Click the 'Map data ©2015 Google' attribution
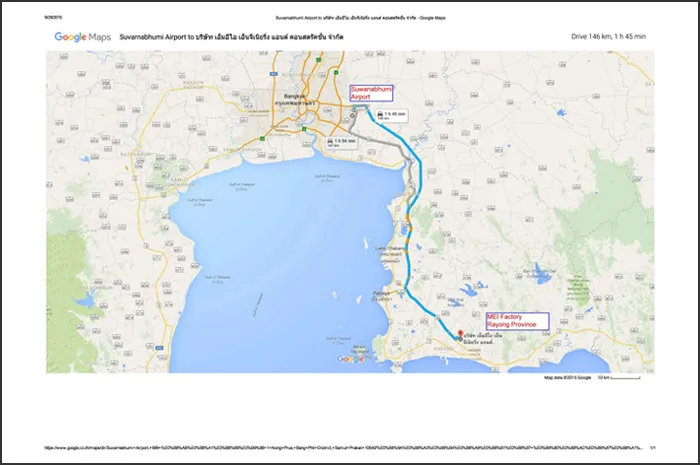 click(567, 378)
